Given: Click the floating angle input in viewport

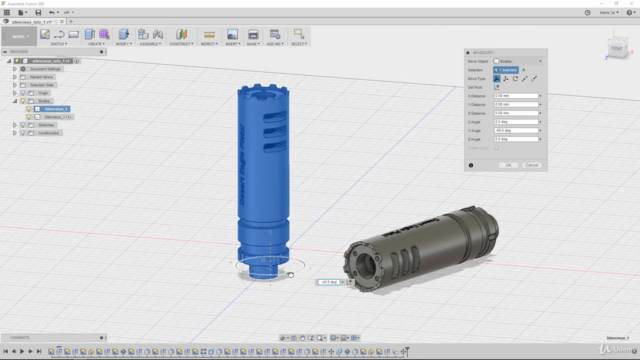Looking at the screenshot, I should pyautogui.click(x=329, y=282).
